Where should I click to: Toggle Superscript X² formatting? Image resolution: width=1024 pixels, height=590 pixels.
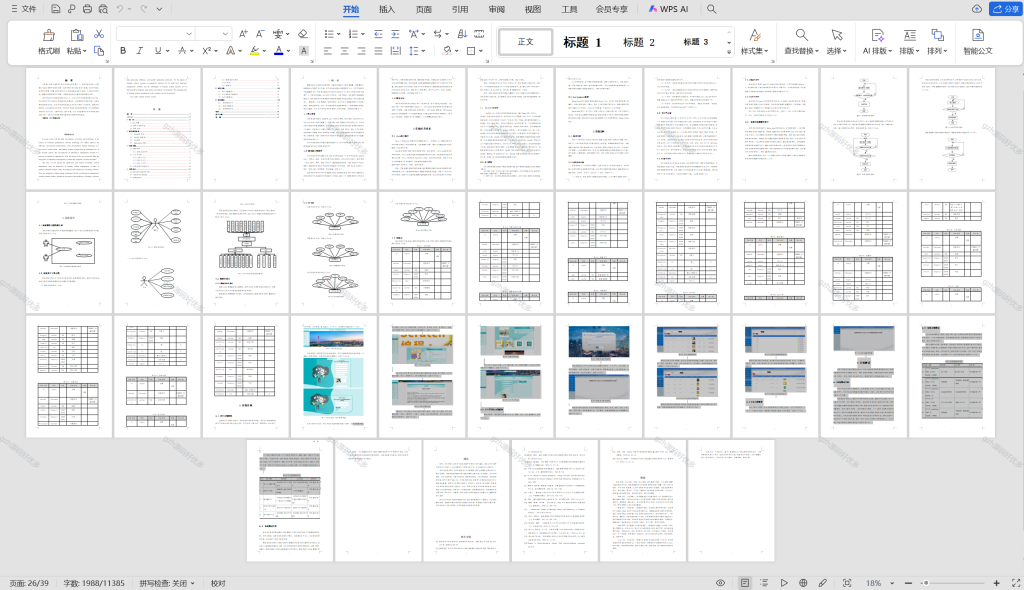(206, 50)
